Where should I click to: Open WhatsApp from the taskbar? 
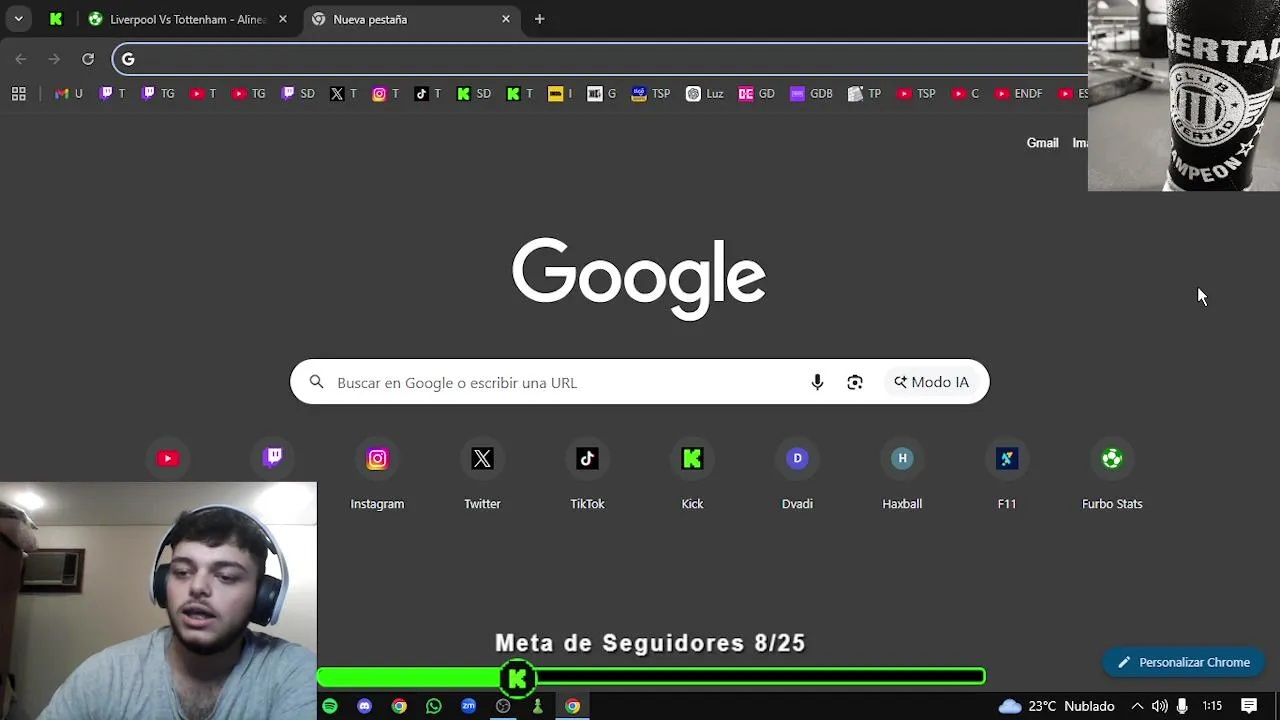[433, 706]
